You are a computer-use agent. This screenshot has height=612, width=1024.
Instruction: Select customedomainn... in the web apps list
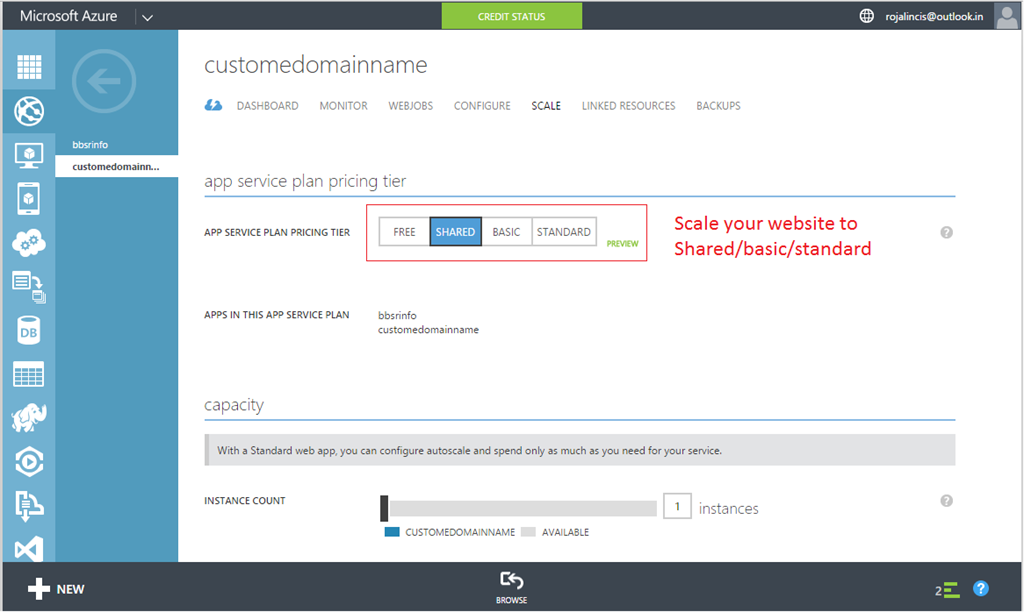point(116,167)
